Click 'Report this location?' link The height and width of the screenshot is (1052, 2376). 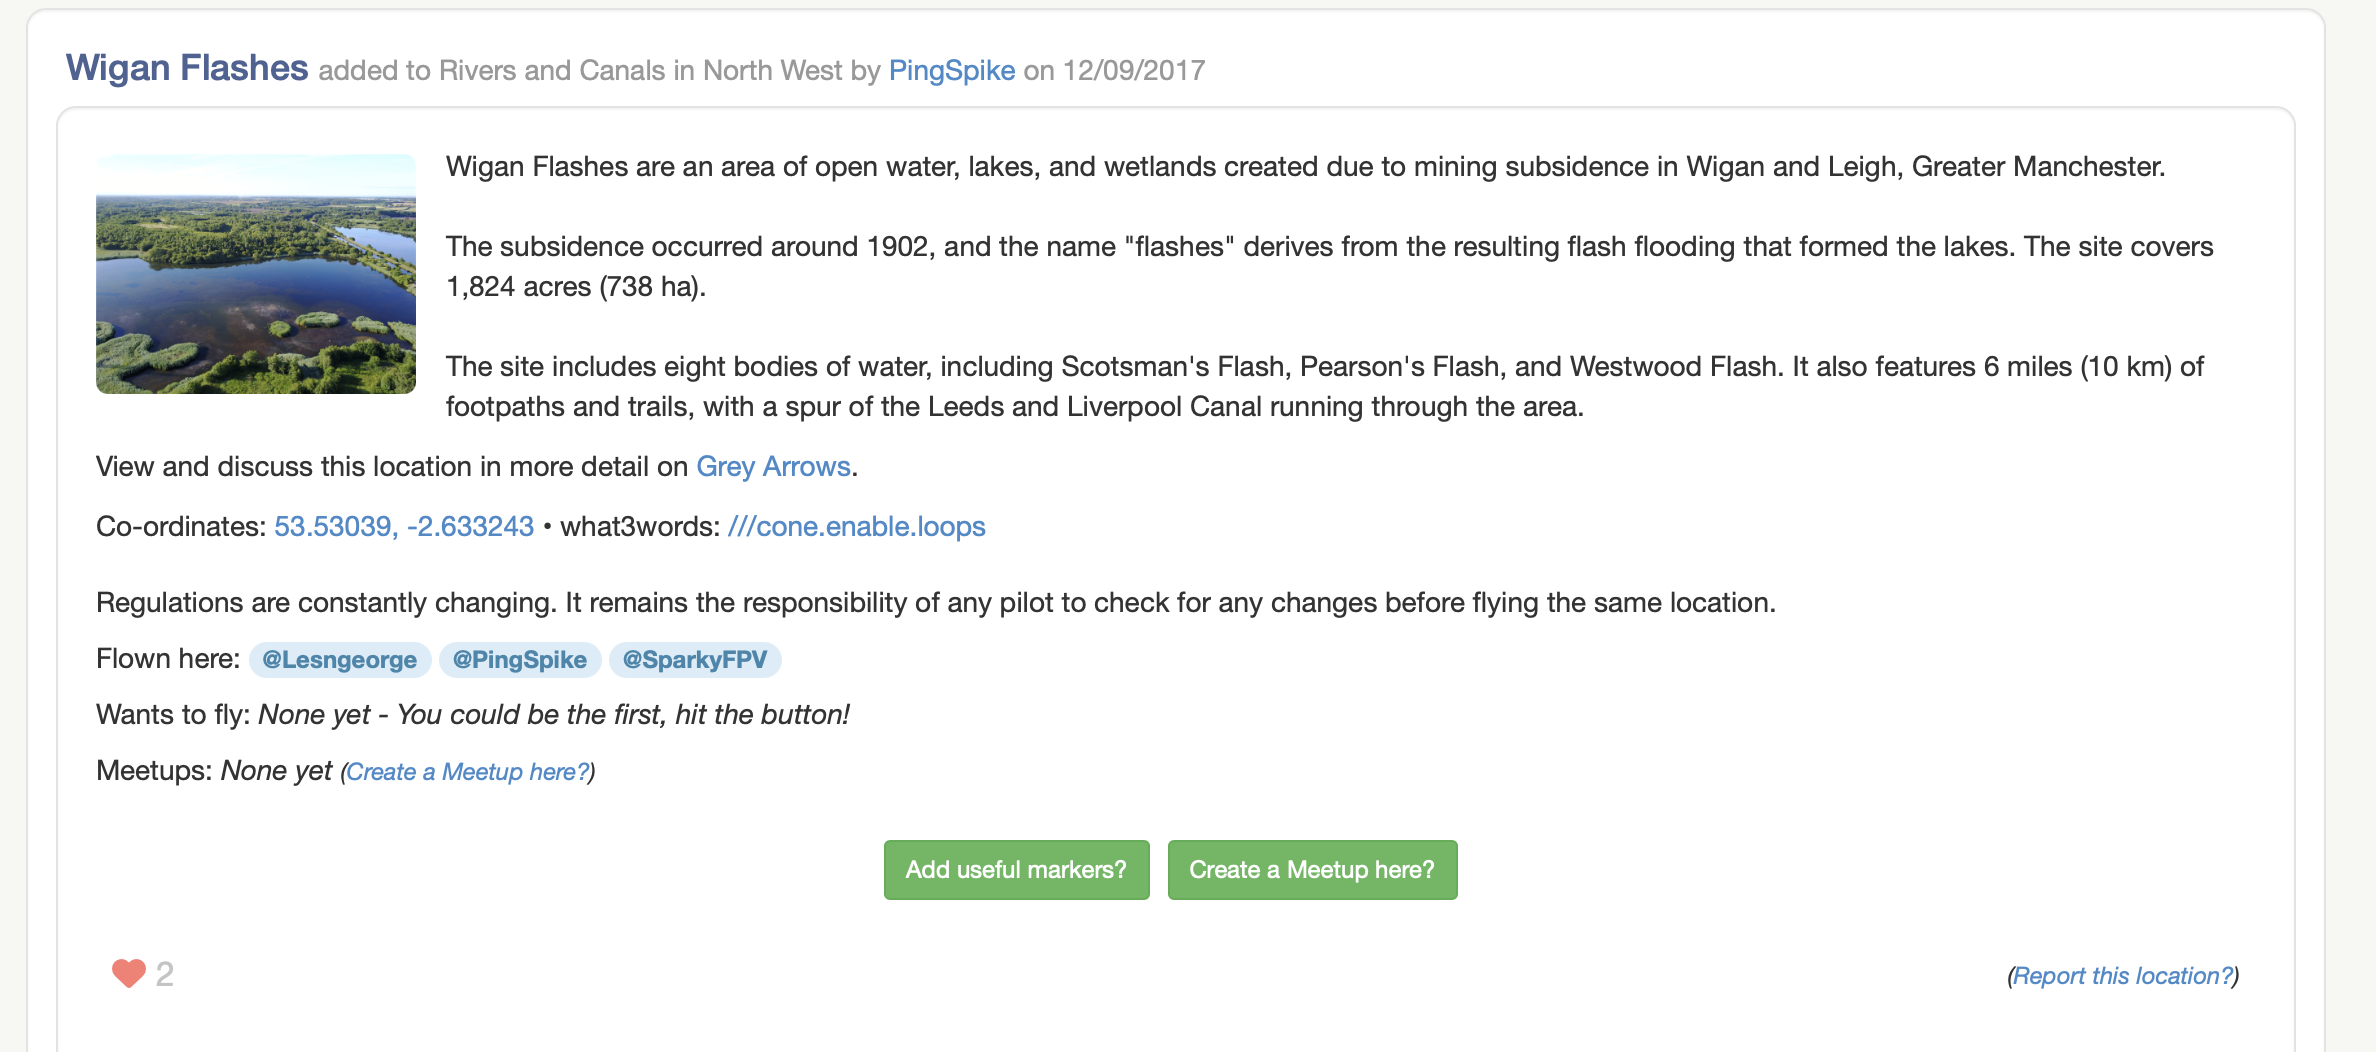pos(2122,976)
